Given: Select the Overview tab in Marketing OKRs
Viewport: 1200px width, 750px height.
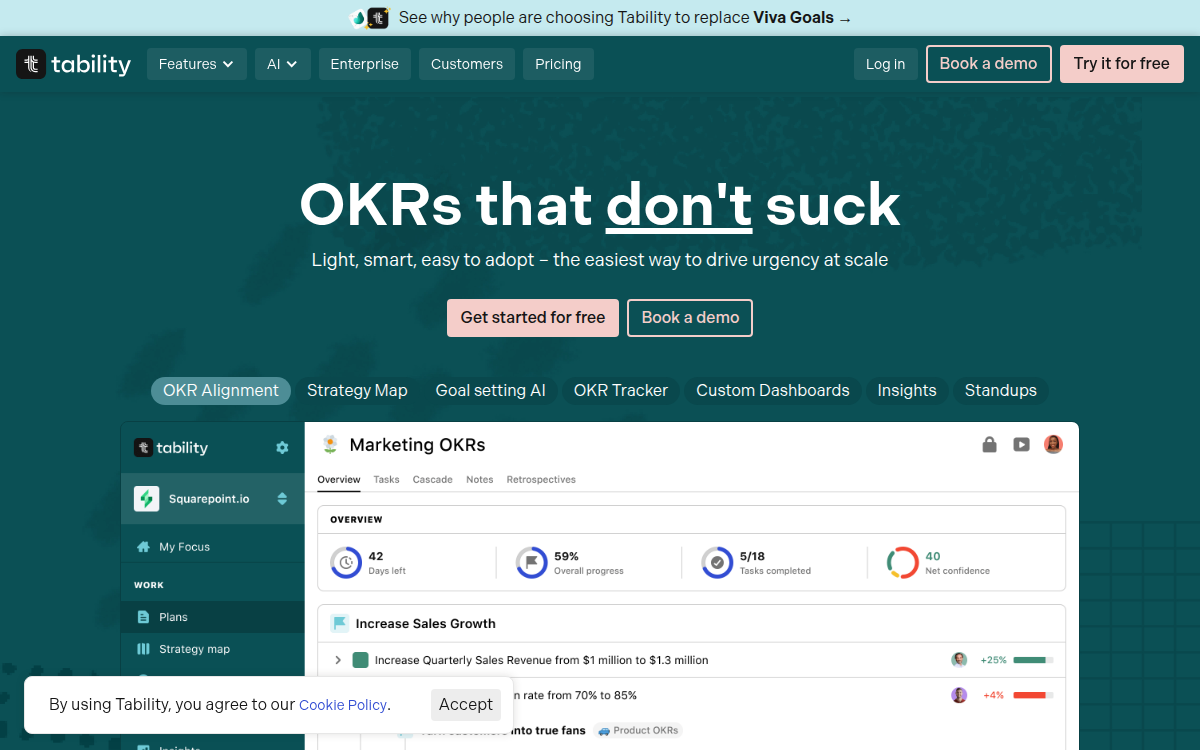Looking at the screenshot, I should point(339,480).
